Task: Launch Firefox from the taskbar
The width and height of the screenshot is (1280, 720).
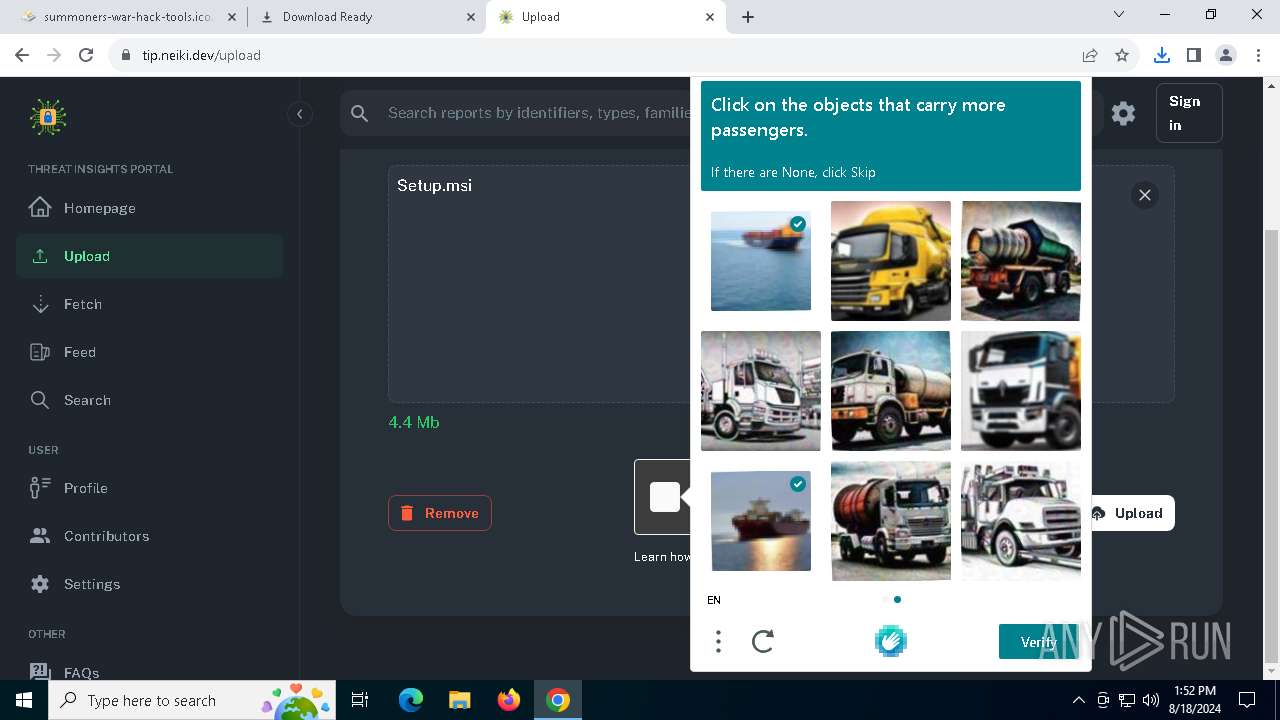Action: click(x=509, y=700)
